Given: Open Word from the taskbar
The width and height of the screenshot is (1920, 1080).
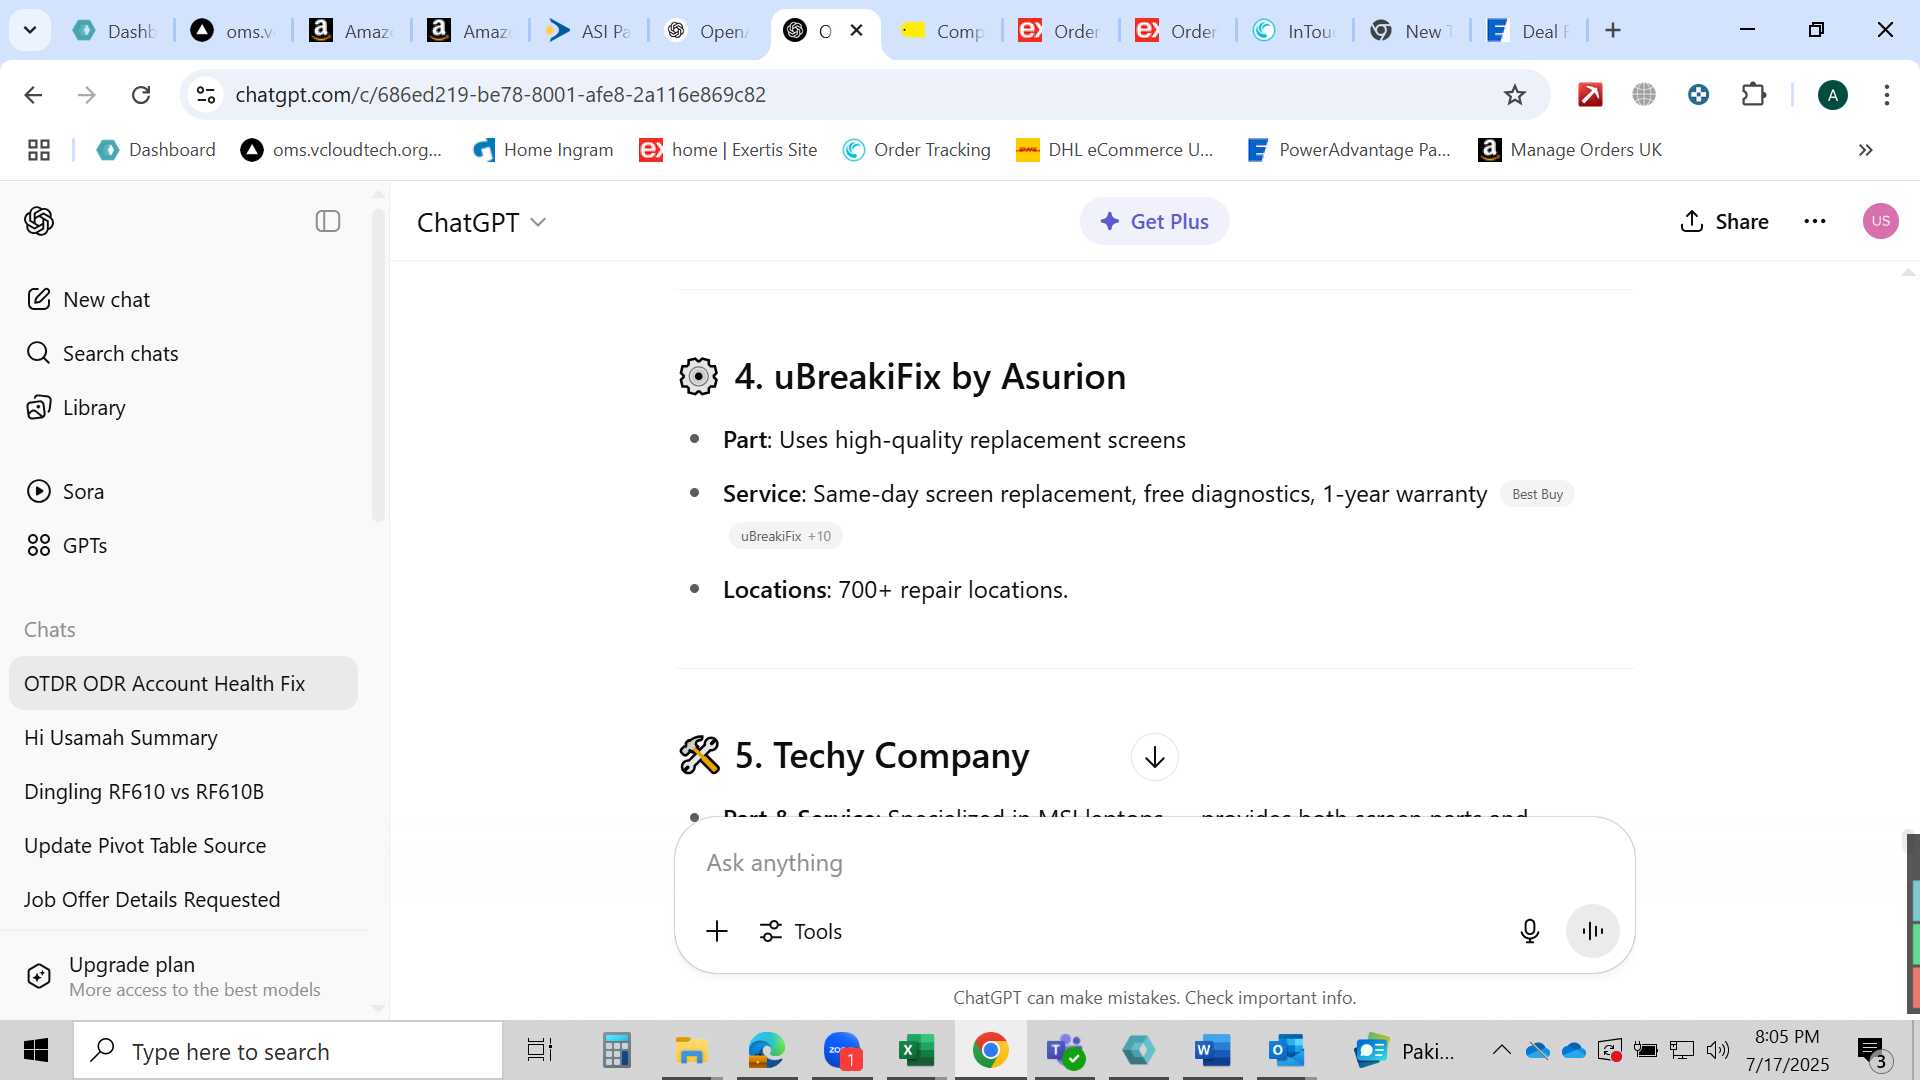Looking at the screenshot, I should click(1212, 1050).
